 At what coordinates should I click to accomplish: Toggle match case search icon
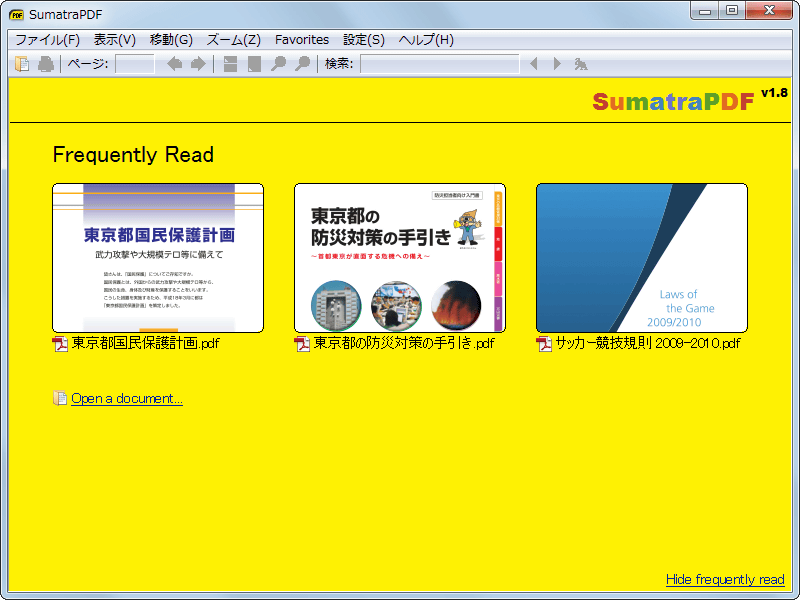(x=581, y=64)
